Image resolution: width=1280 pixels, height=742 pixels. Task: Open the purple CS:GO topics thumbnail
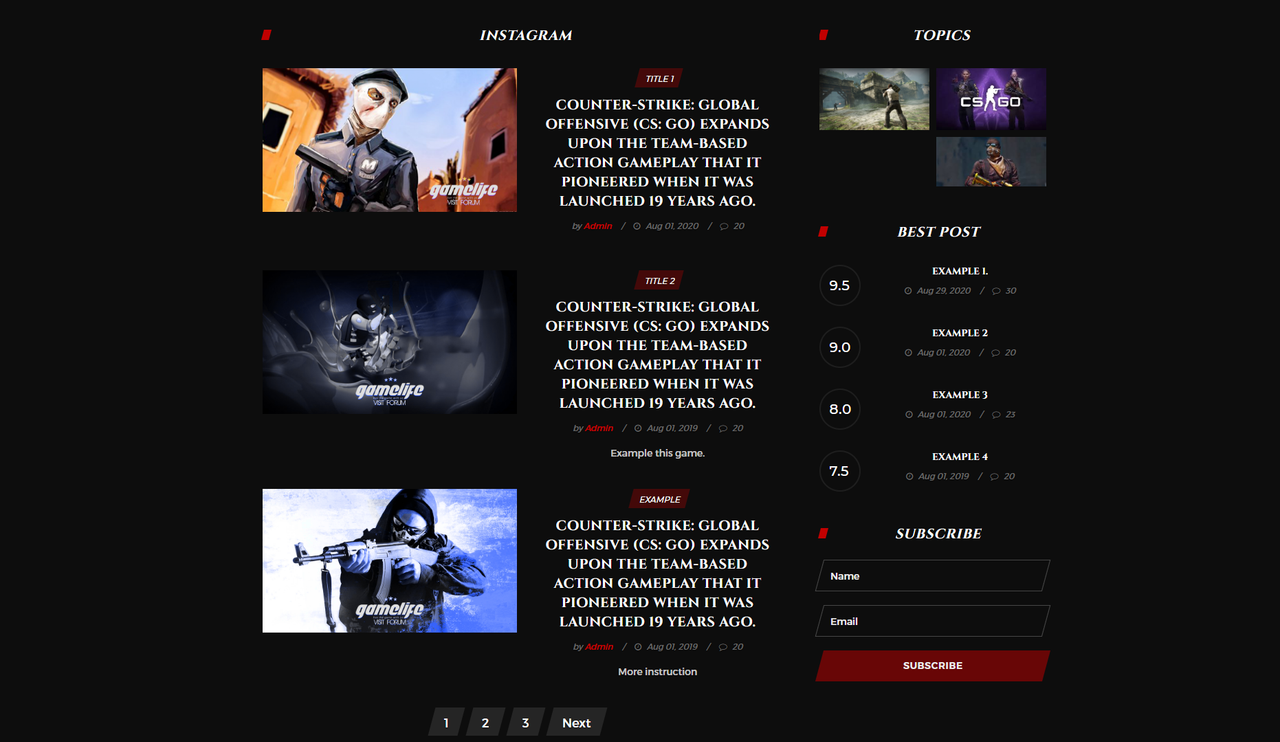(991, 99)
